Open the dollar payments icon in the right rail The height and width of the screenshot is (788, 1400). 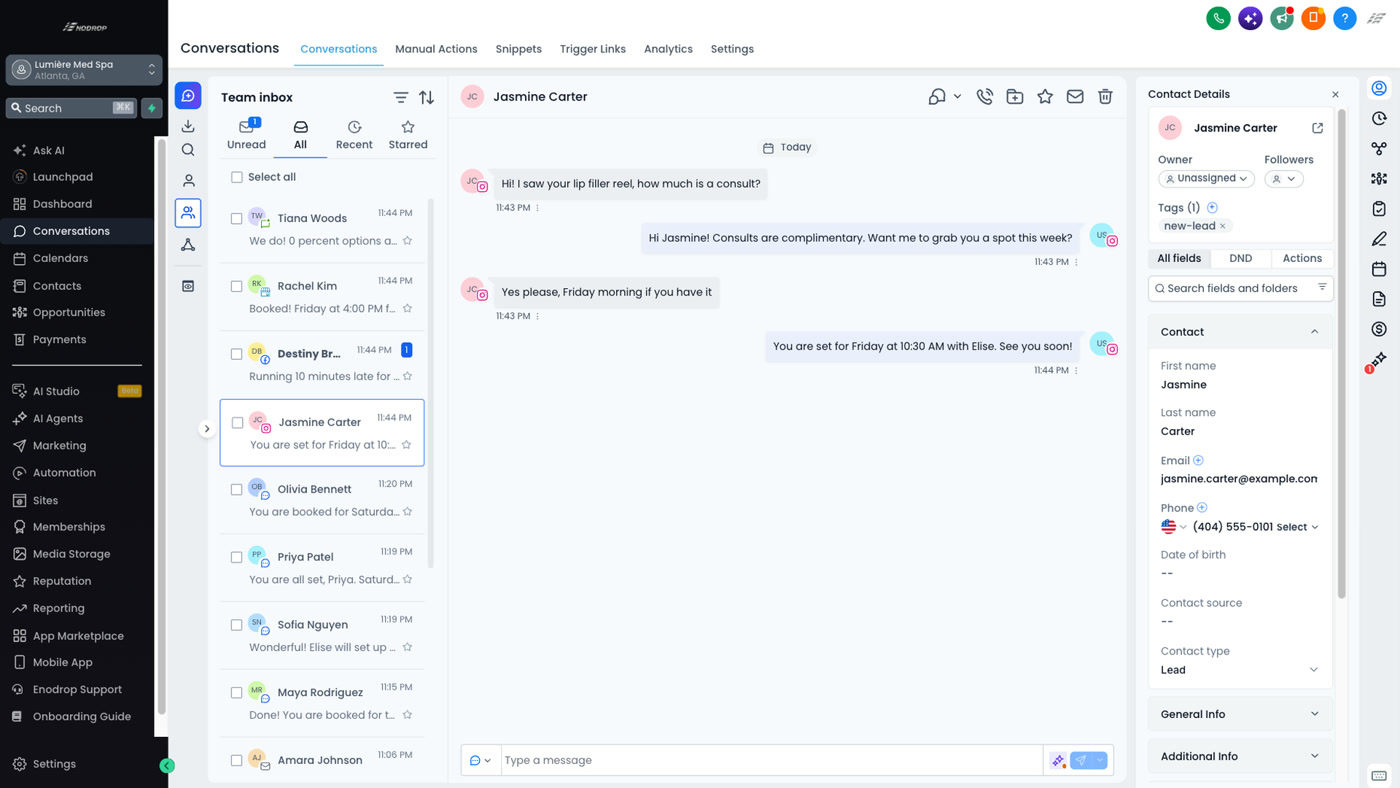[x=1379, y=329]
